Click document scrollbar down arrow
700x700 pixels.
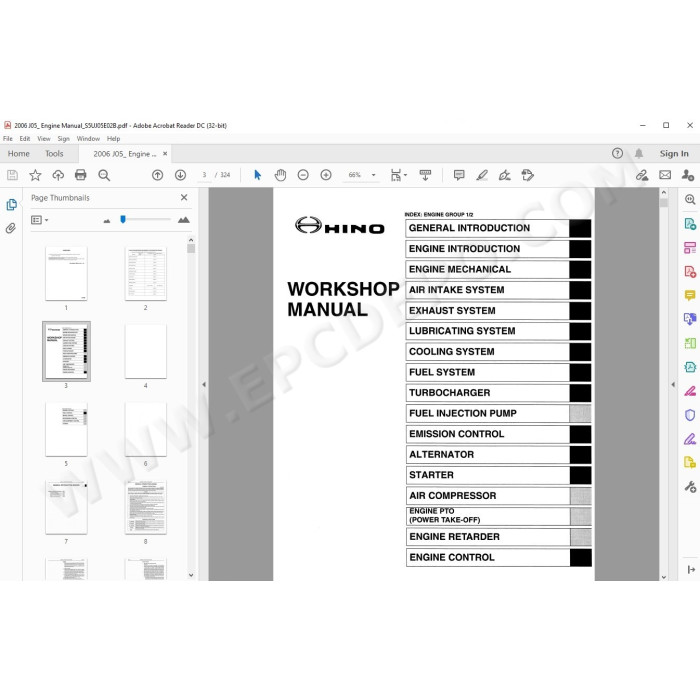coord(663,576)
